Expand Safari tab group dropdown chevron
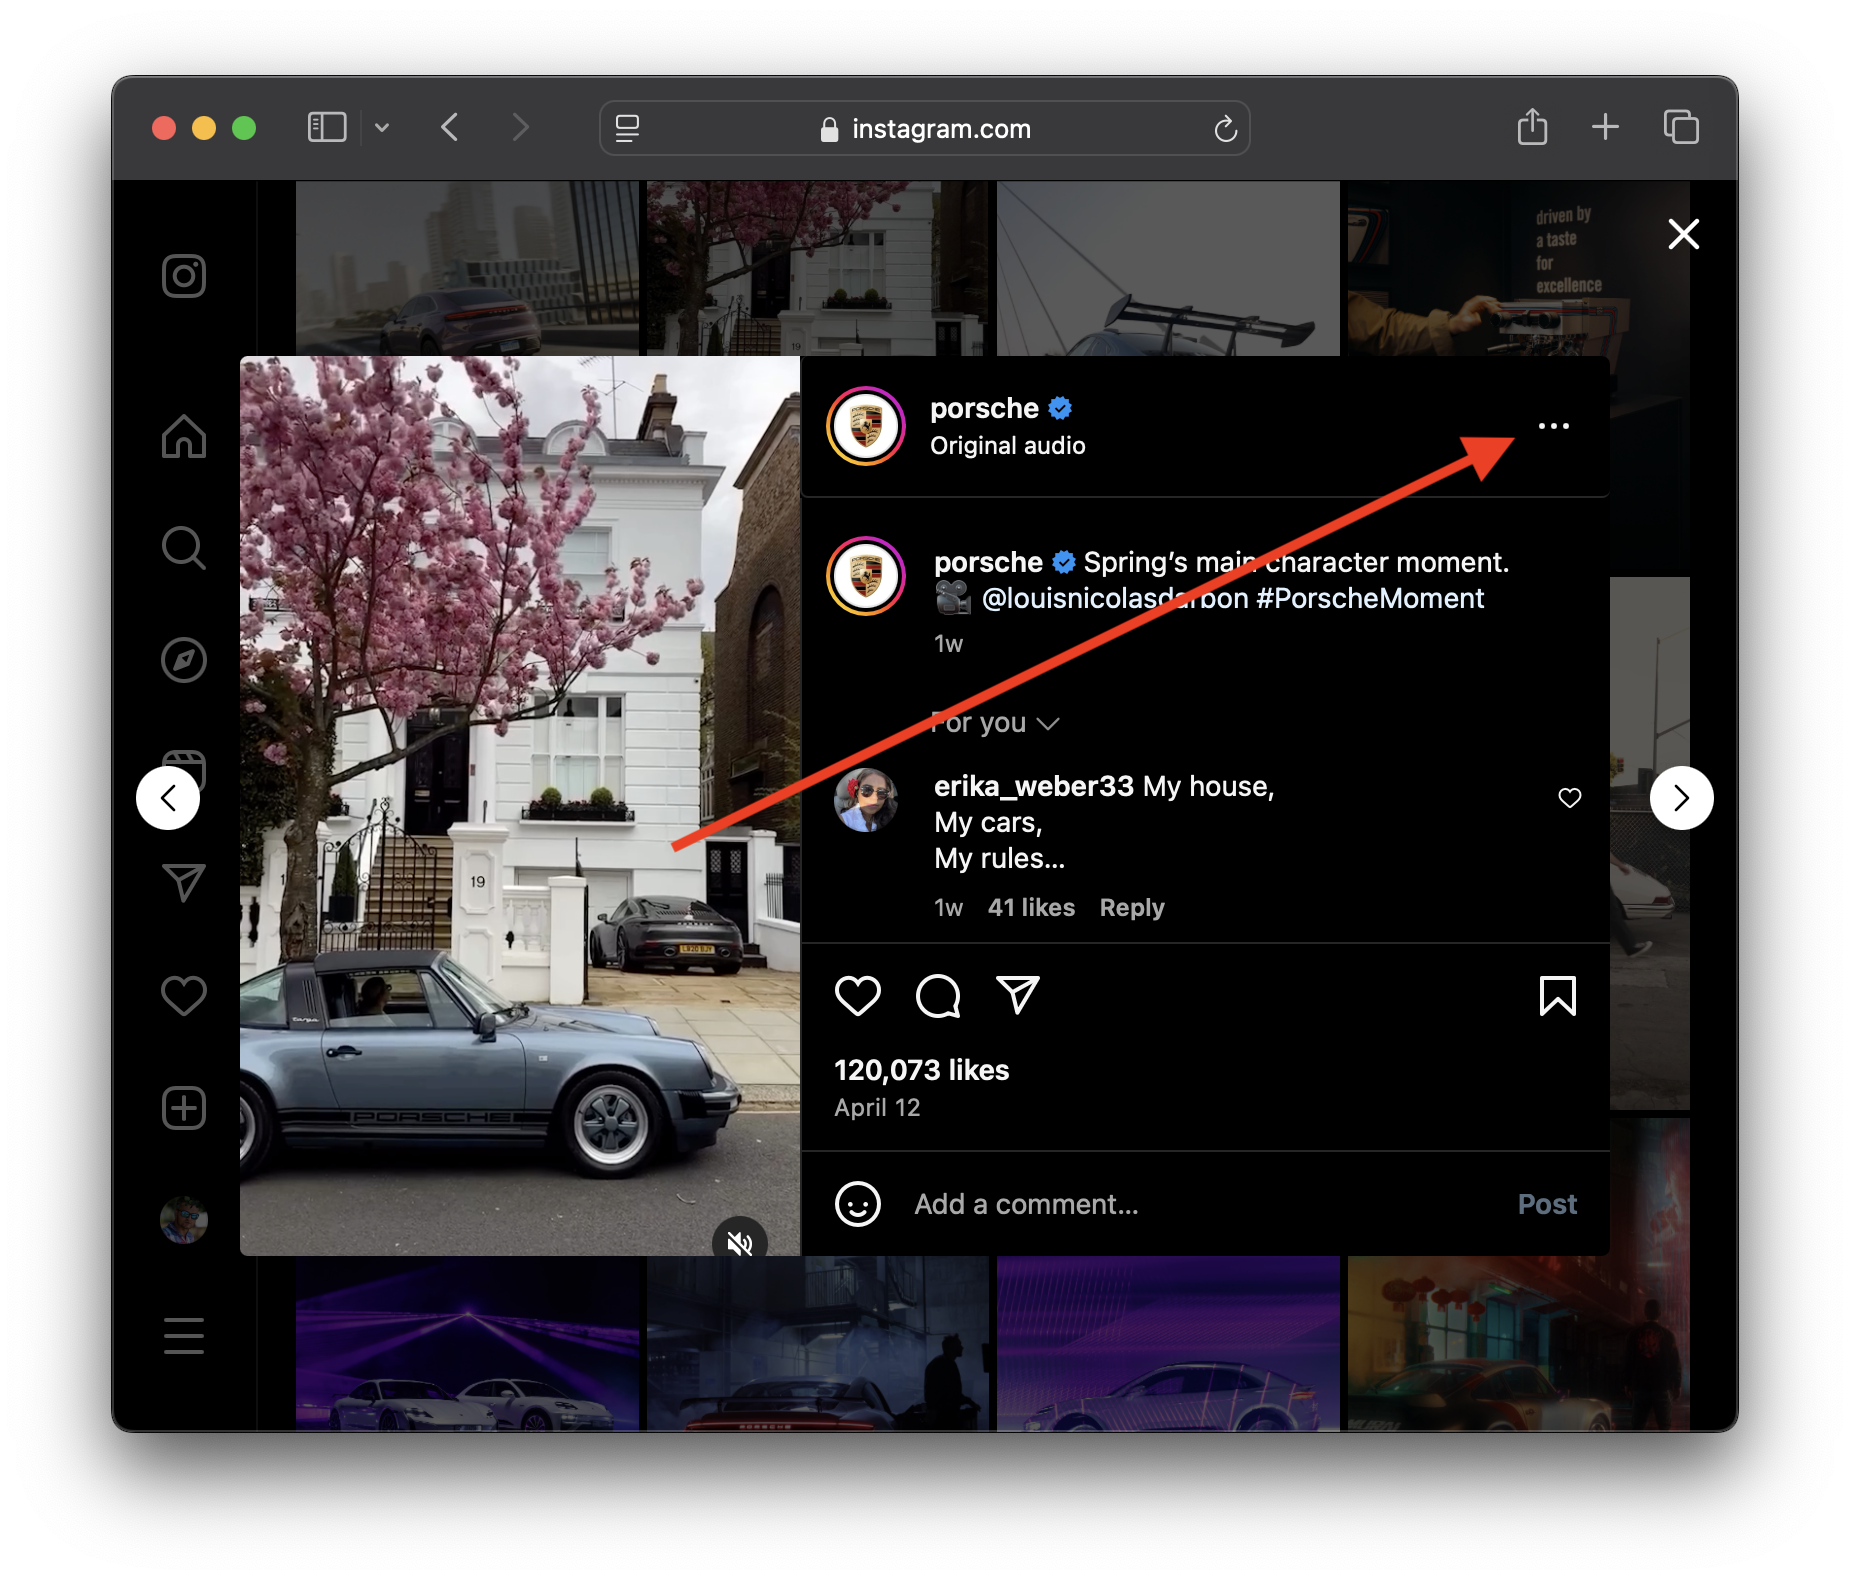The height and width of the screenshot is (1580, 1850). (382, 128)
